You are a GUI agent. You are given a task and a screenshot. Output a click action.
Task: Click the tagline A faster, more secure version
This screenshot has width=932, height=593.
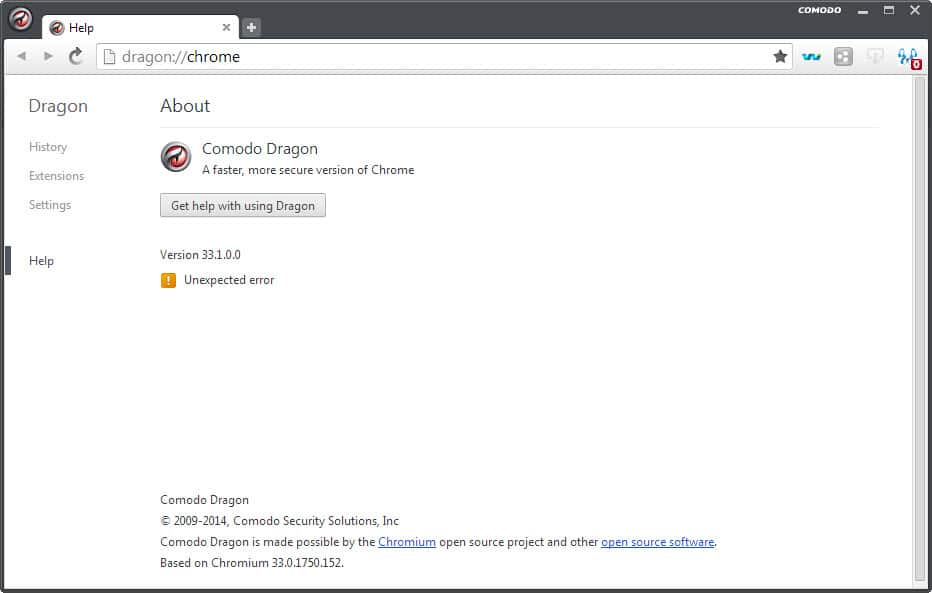point(308,170)
